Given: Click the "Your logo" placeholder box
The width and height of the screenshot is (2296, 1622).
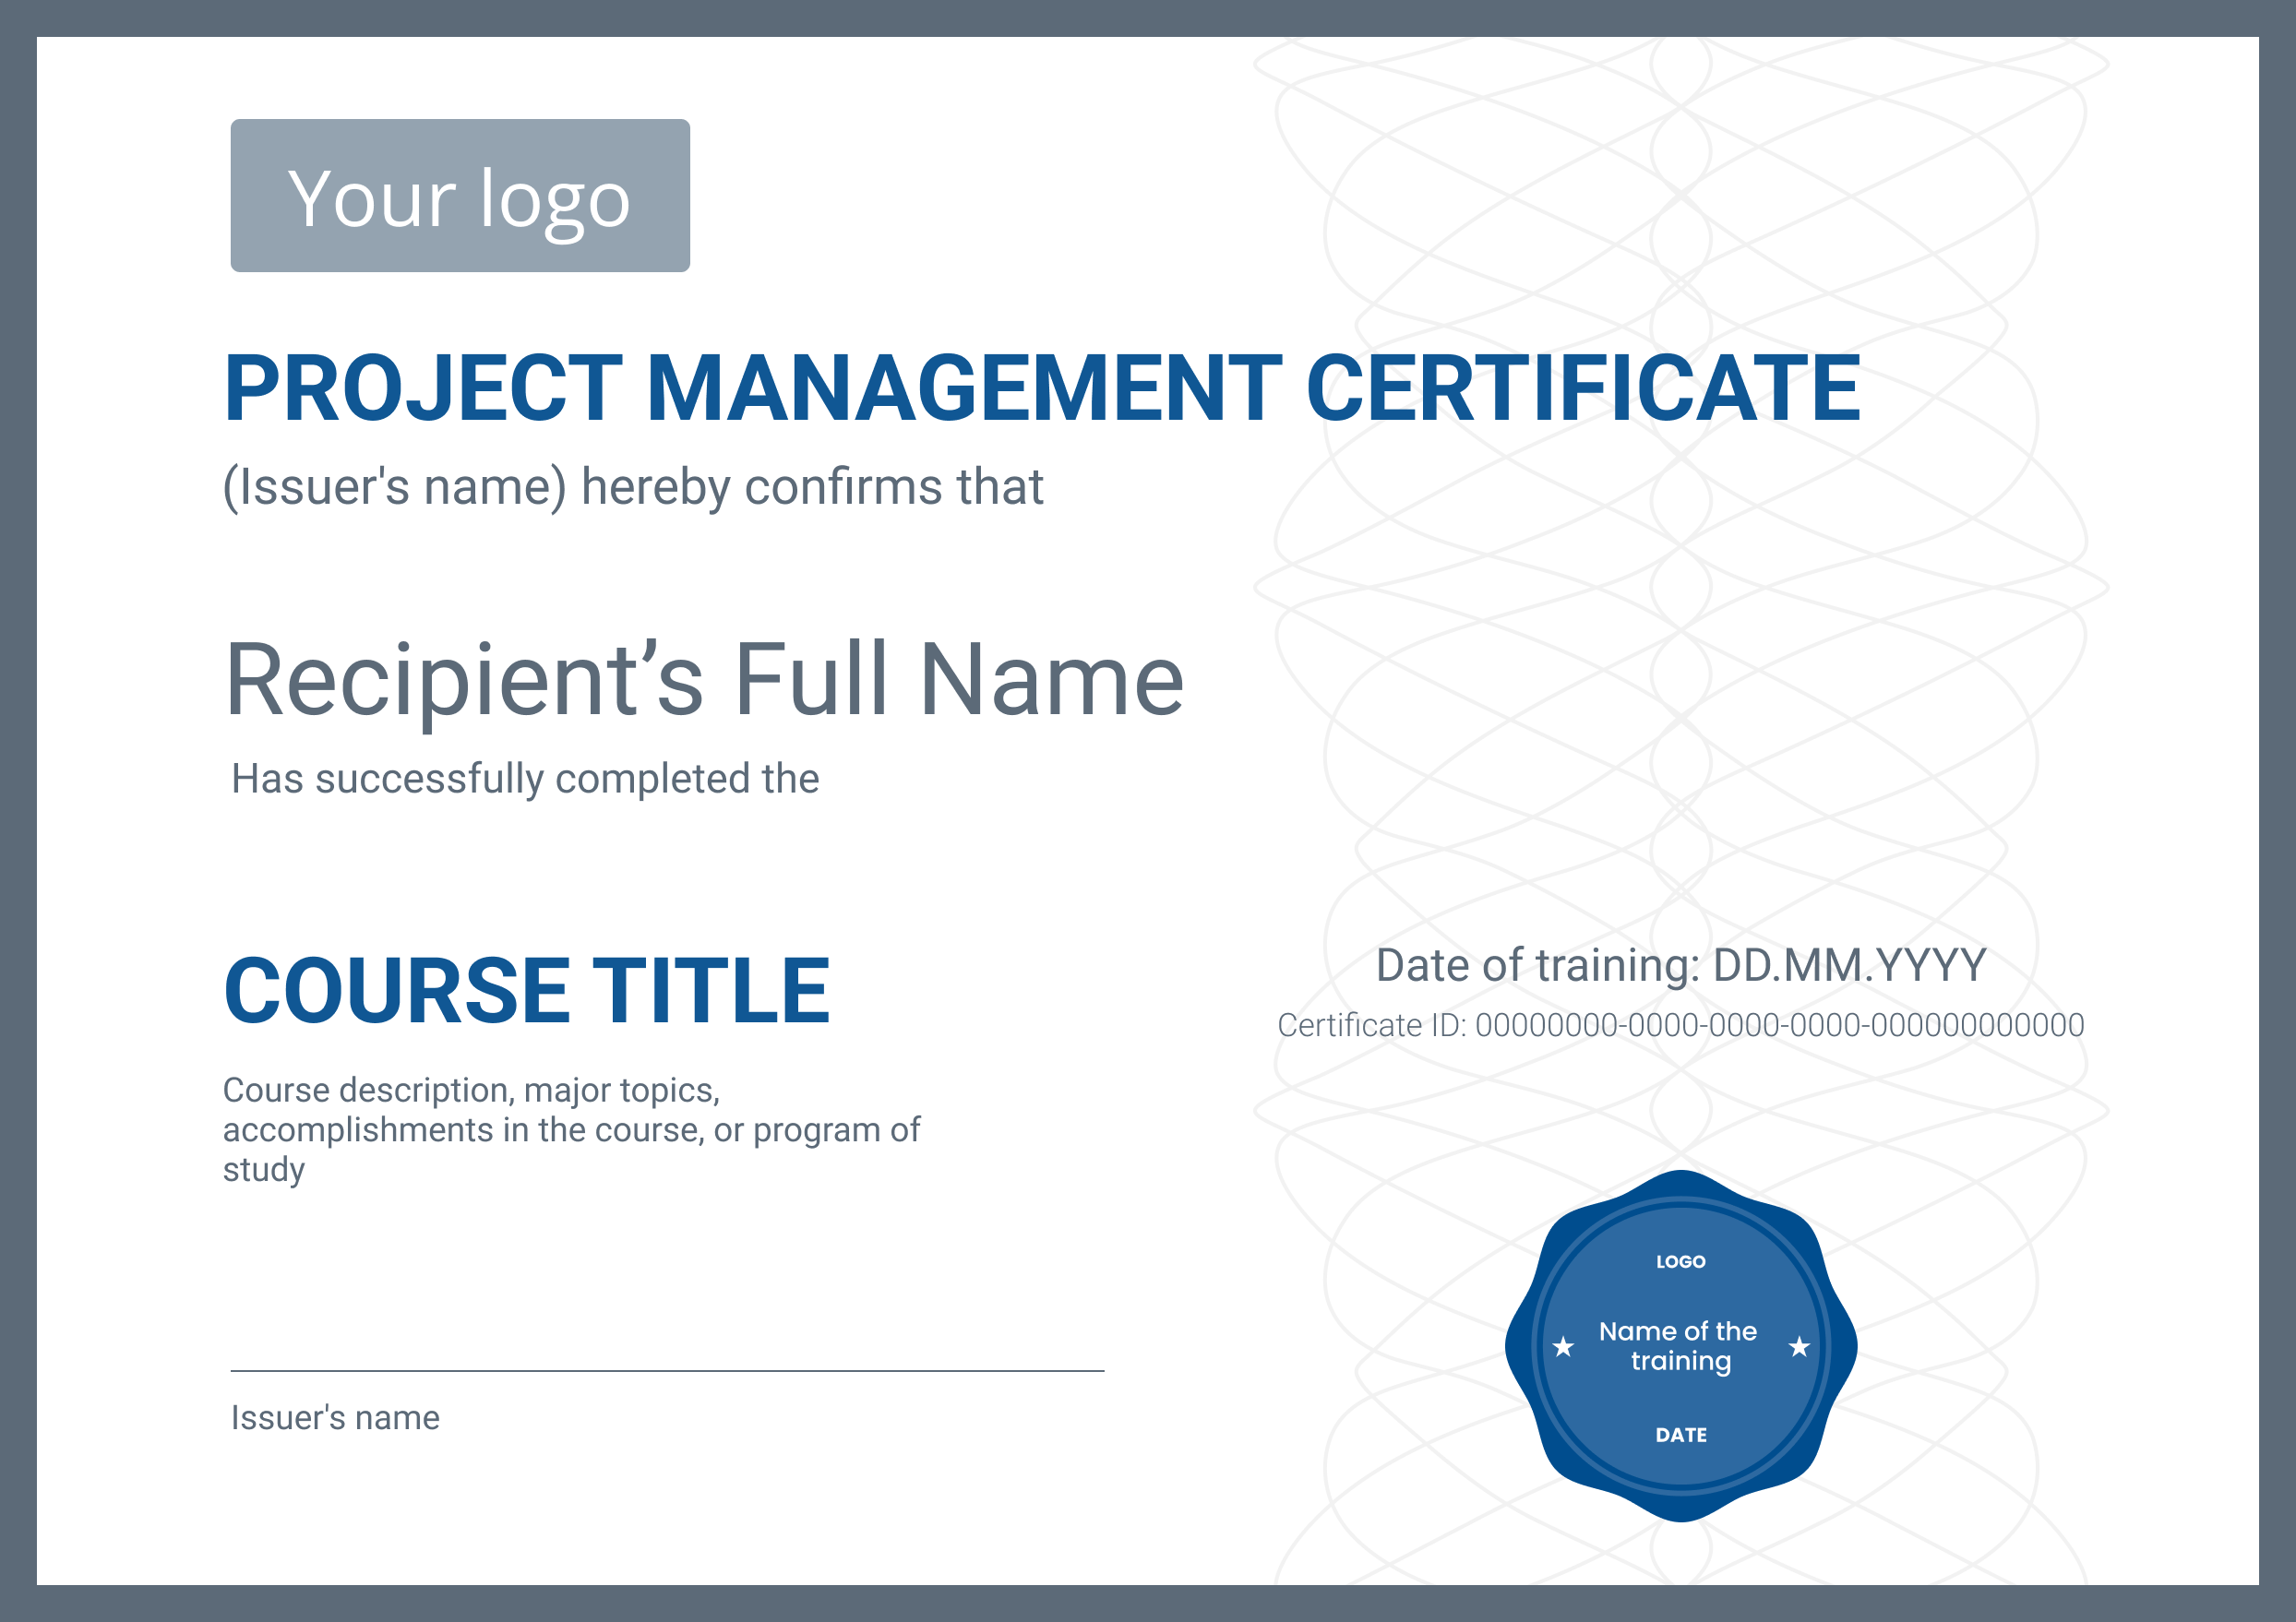Looking at the screenshot, I should click(x=460, y=196).
